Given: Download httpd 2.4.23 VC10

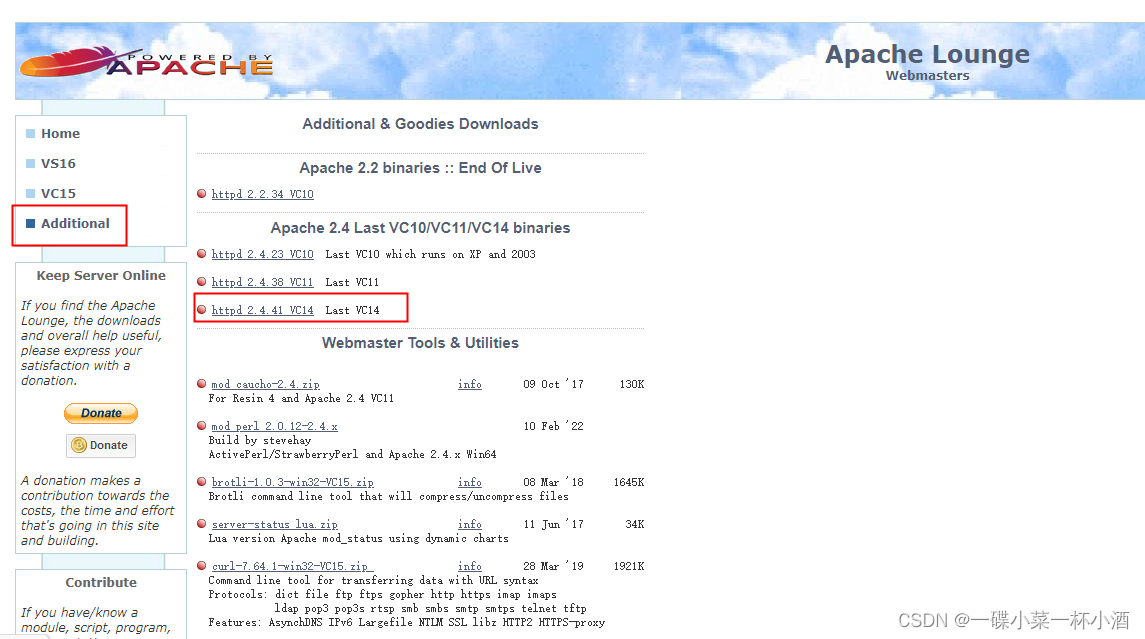Looking at the screenshot, I should pyautogui.click(x=261, y=254).
